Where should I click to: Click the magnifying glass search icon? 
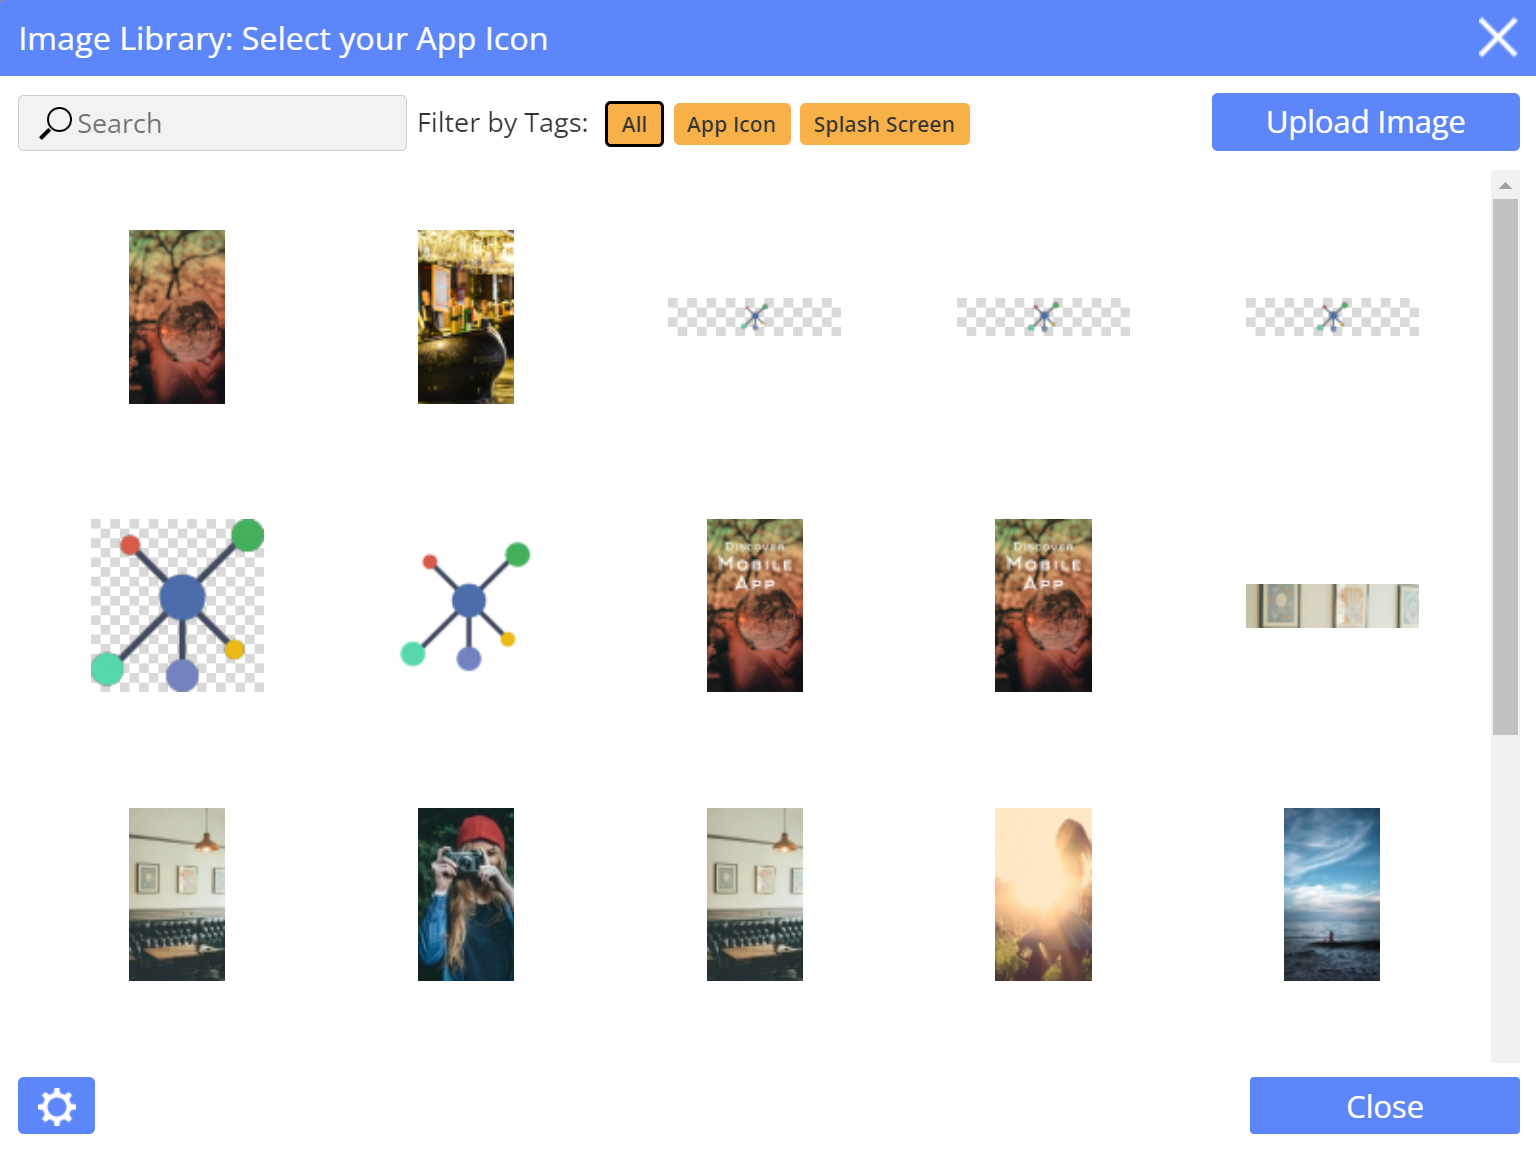point(55,123)
